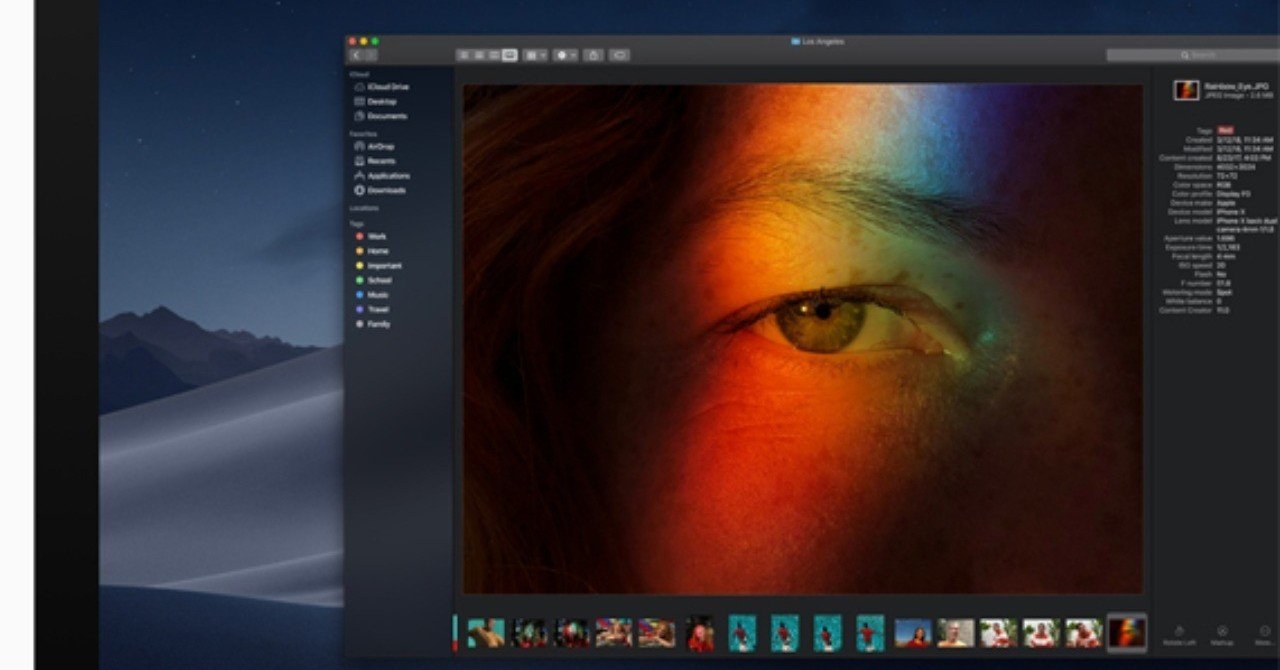
Task: Open the More quick actions button
Action: (1264, 636)
